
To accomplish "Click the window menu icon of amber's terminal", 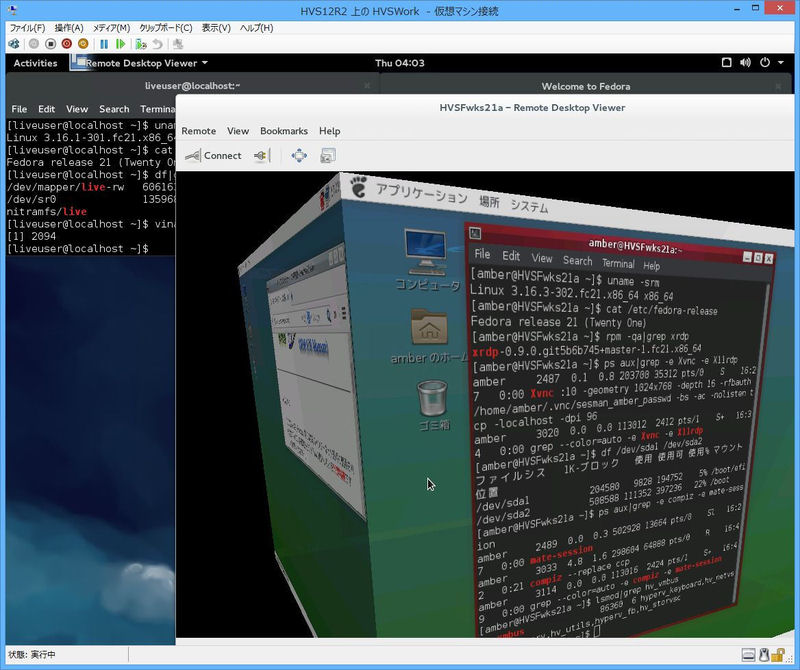I will click(x=475, y=233).
